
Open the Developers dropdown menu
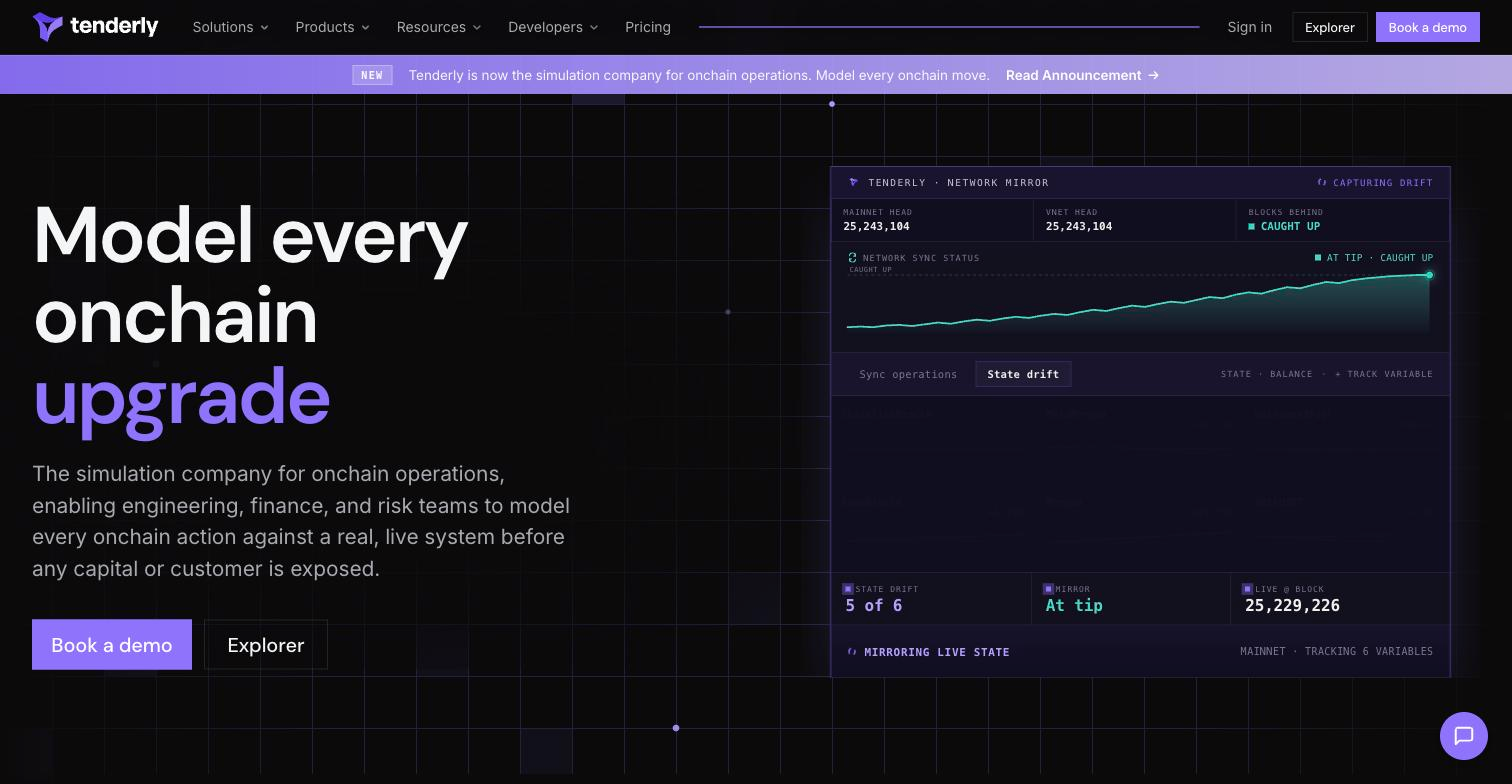pyautogui.click(x=553, y=27)
